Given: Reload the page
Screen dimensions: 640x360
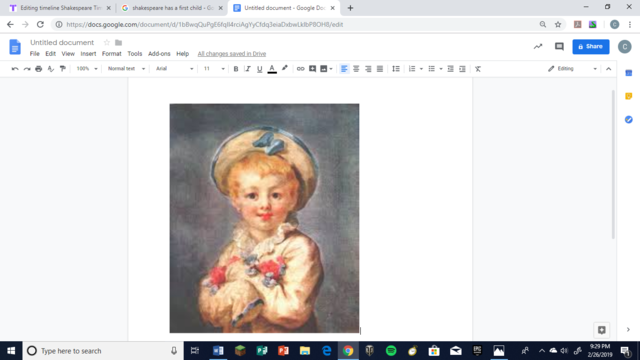Looking at the screenshot, I should (40, 24).
